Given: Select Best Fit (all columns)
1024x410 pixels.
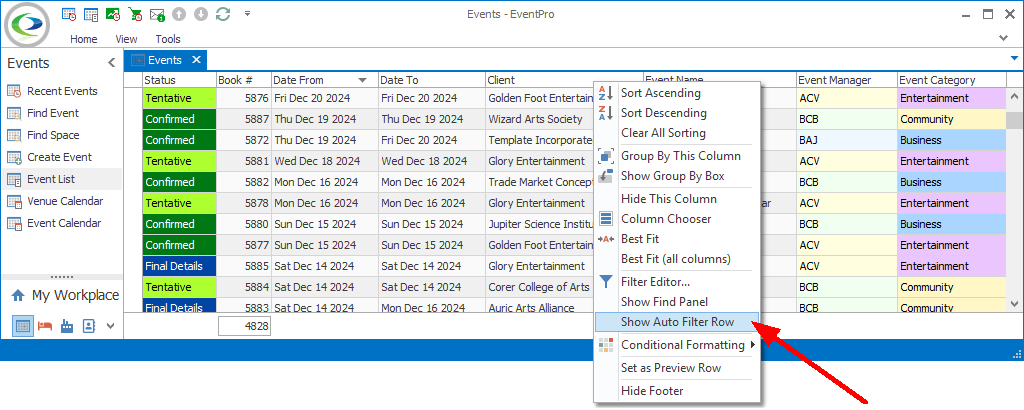Looking at the screenshot, I should tap(677, 259).
